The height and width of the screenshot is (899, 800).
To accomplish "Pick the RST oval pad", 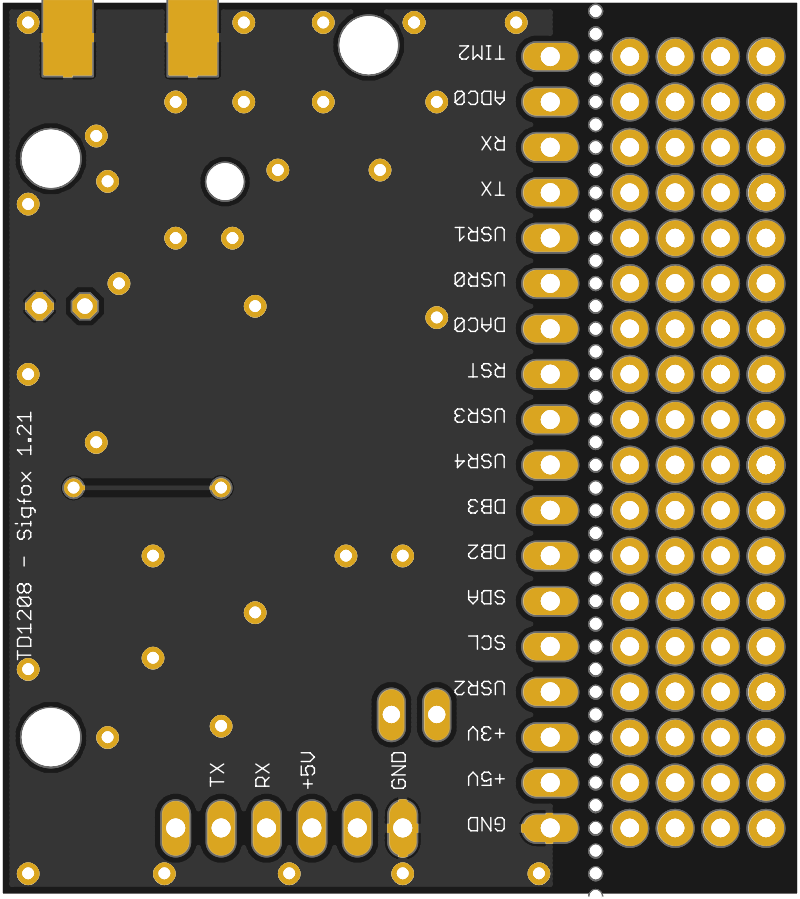I will 549,374.
